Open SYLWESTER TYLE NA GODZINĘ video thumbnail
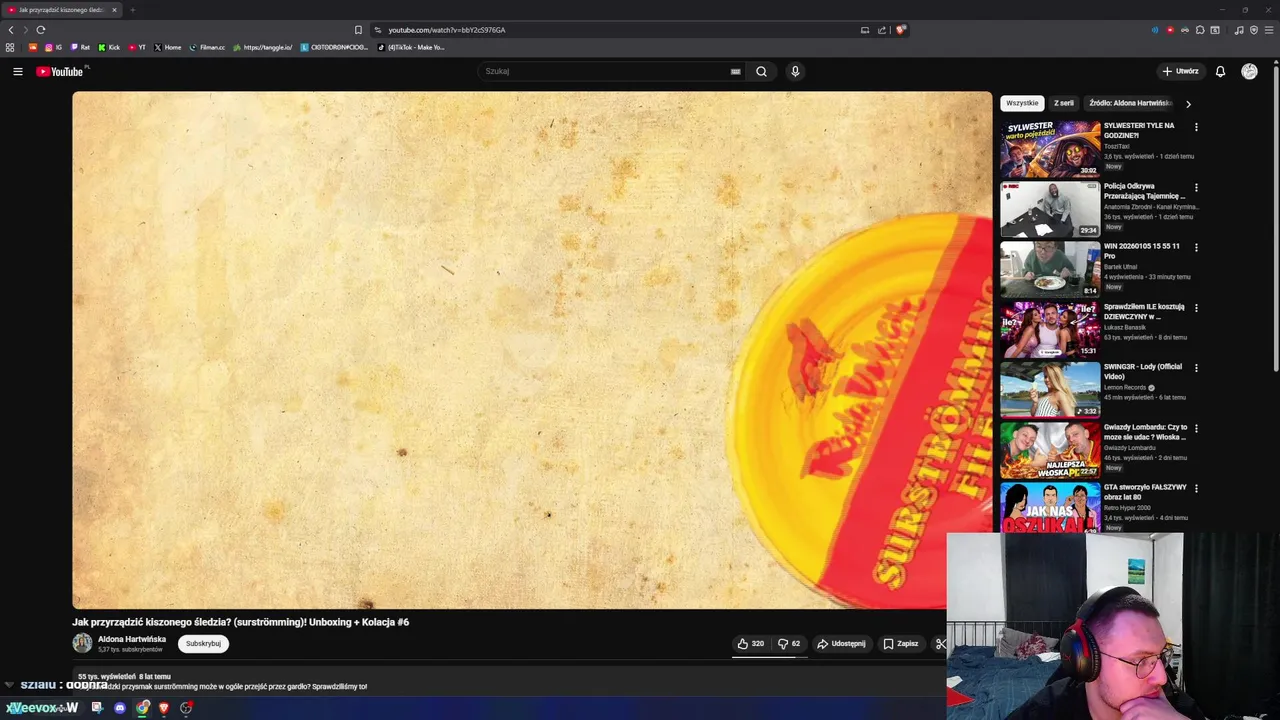 click(x=1050, y=149)
